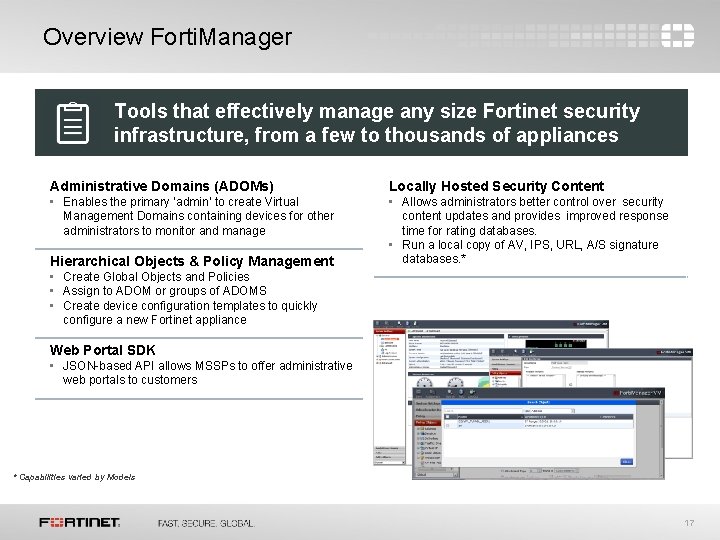
Task: Tick header checkbox in search results screenshot
Action: pos(448,417)
